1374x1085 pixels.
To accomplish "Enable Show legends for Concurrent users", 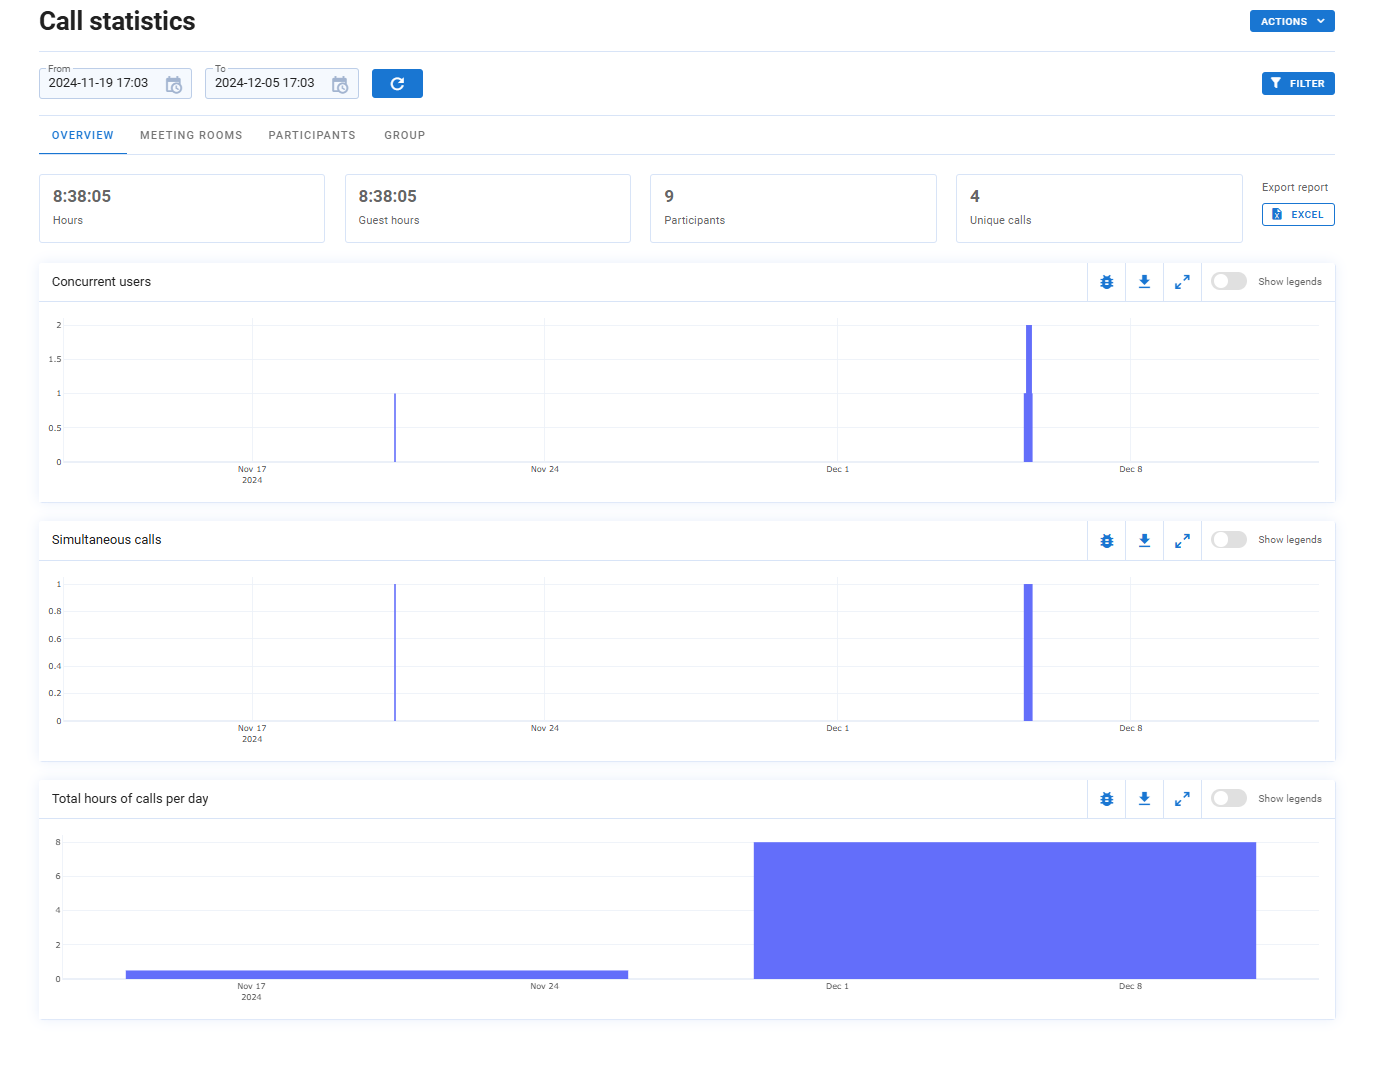I will click(1228, 282).
